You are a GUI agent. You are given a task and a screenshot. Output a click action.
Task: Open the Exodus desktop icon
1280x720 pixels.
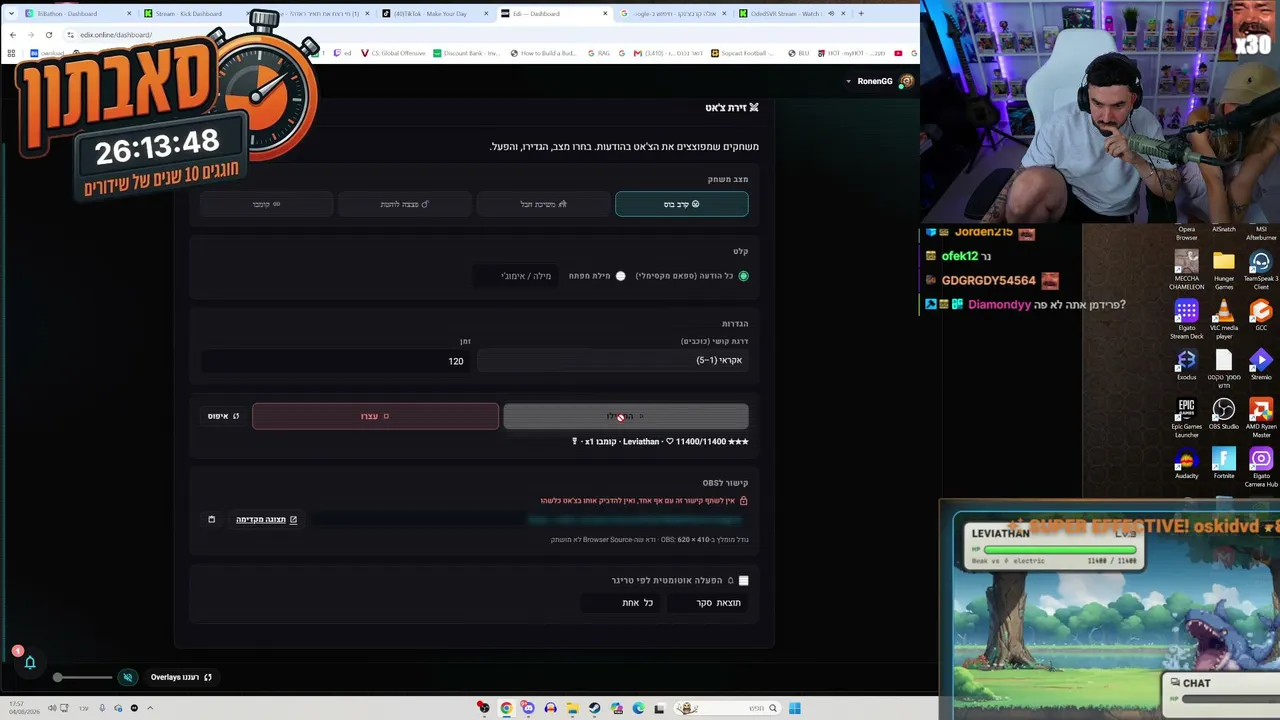click(x=1186, y=365)
